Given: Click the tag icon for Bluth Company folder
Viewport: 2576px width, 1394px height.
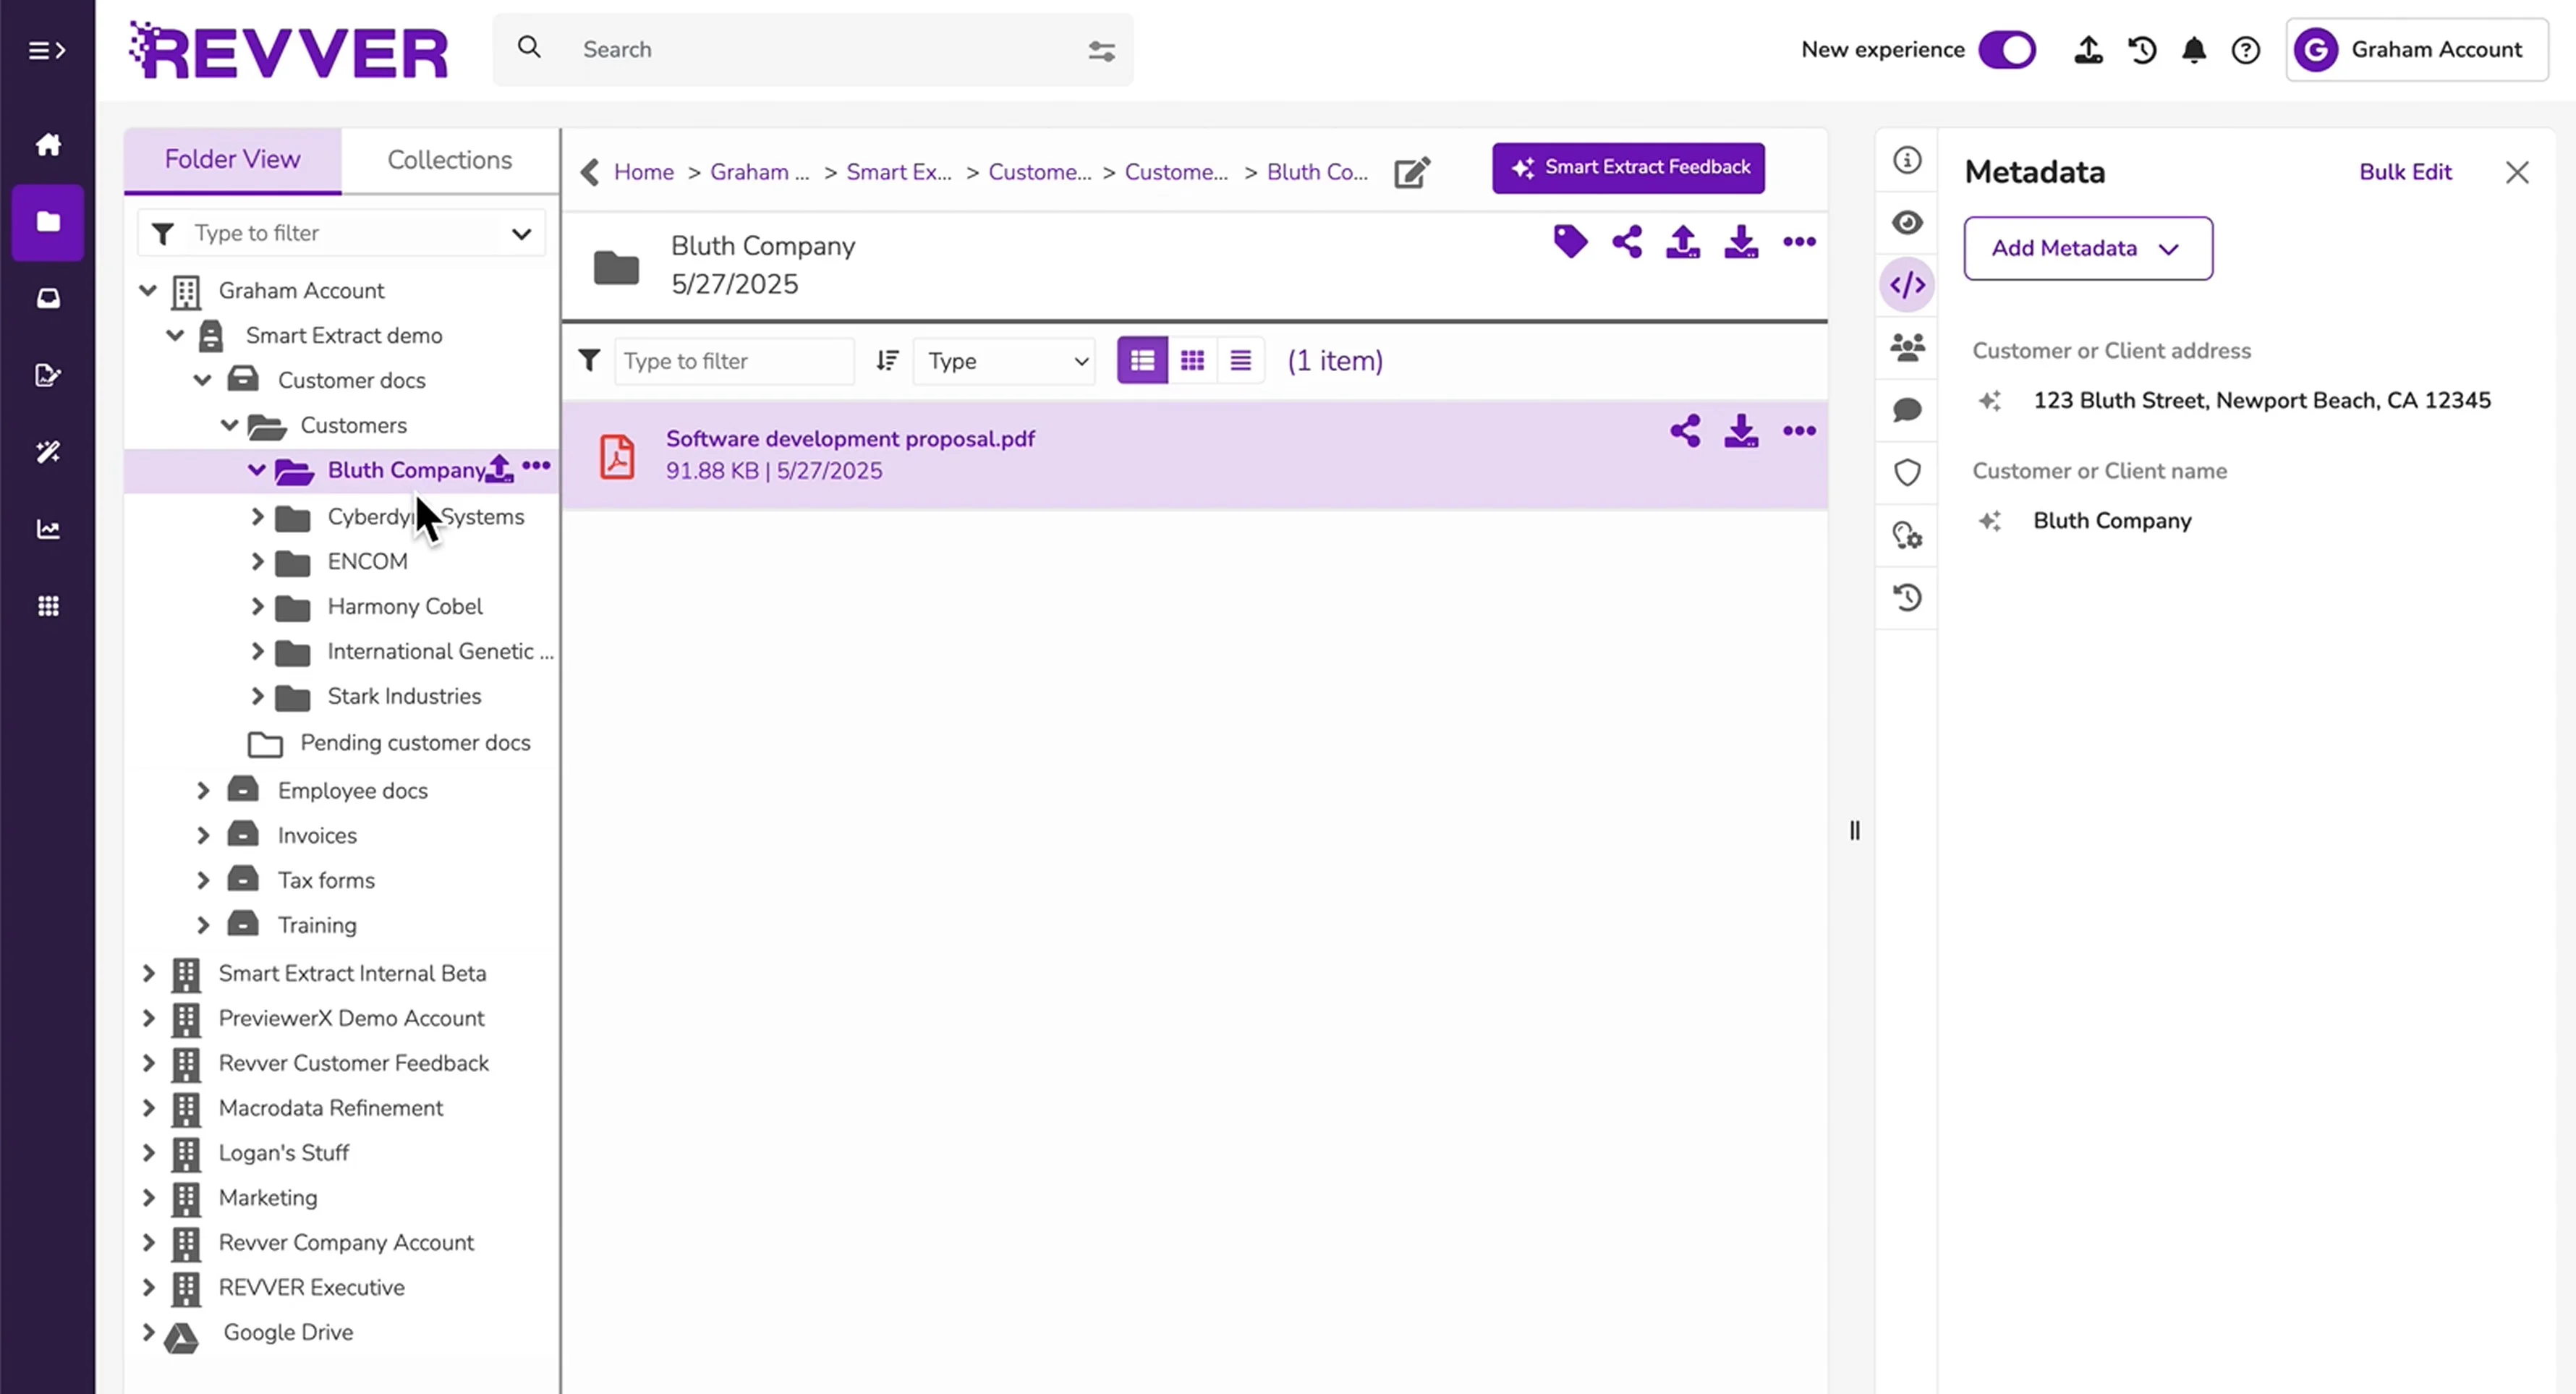Looking at the screenshot, I should point(1570,242).
